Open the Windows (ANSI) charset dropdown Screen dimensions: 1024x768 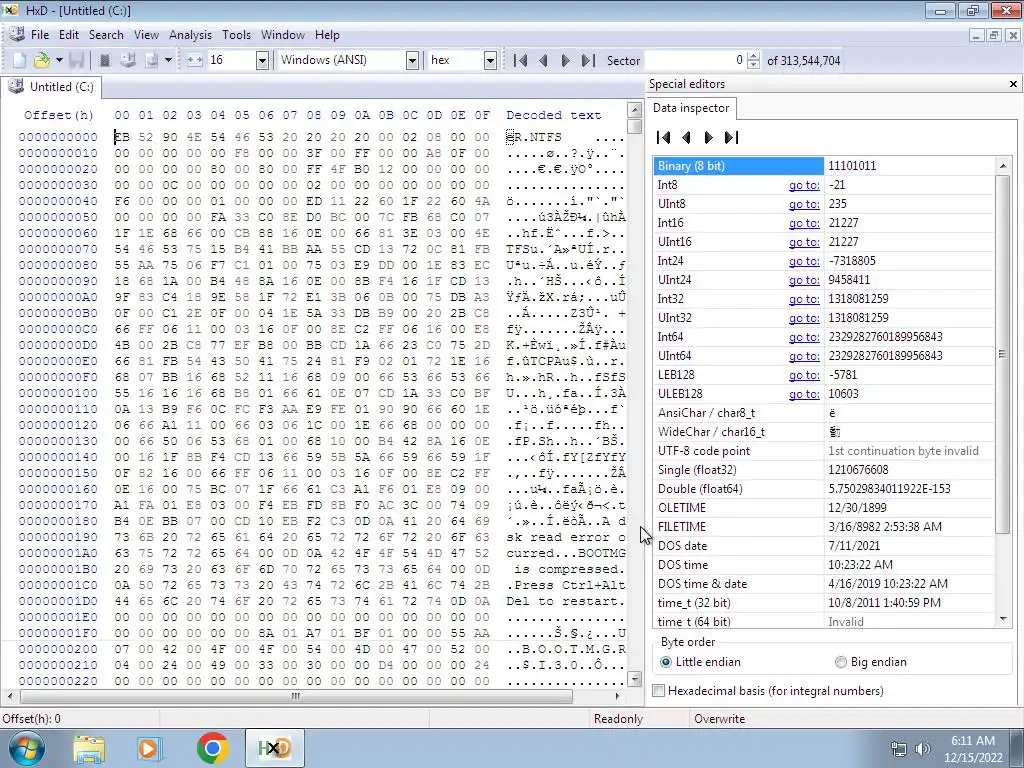[412, 60]
